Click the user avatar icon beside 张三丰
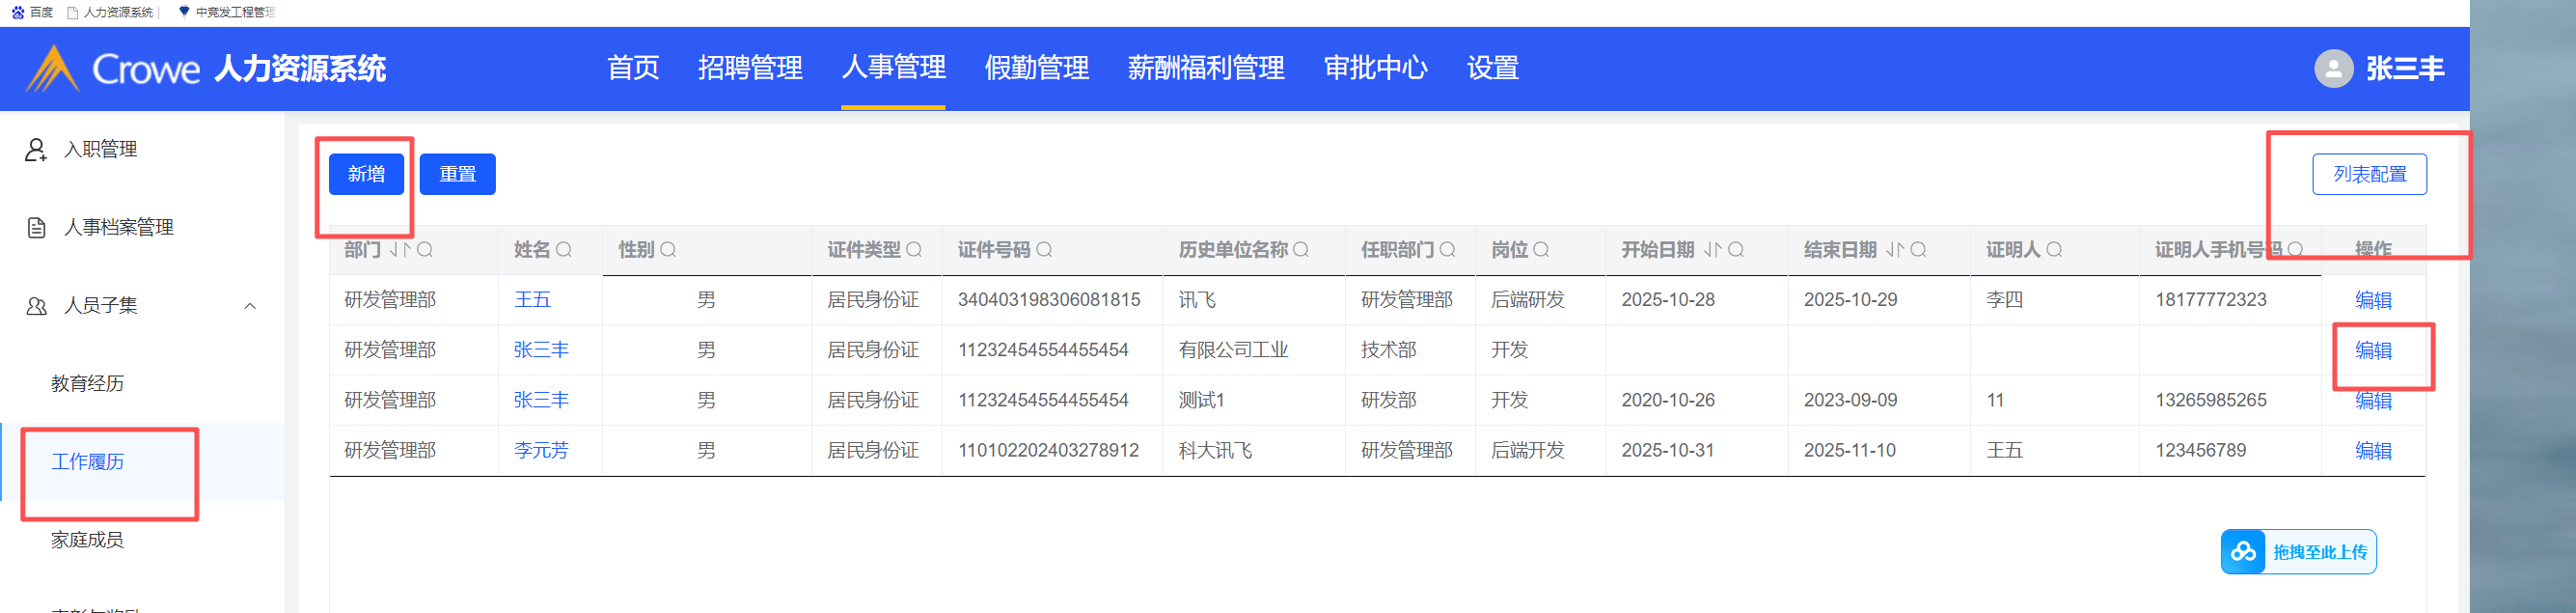This screenshot has height=613, width=2576. 2333,68
